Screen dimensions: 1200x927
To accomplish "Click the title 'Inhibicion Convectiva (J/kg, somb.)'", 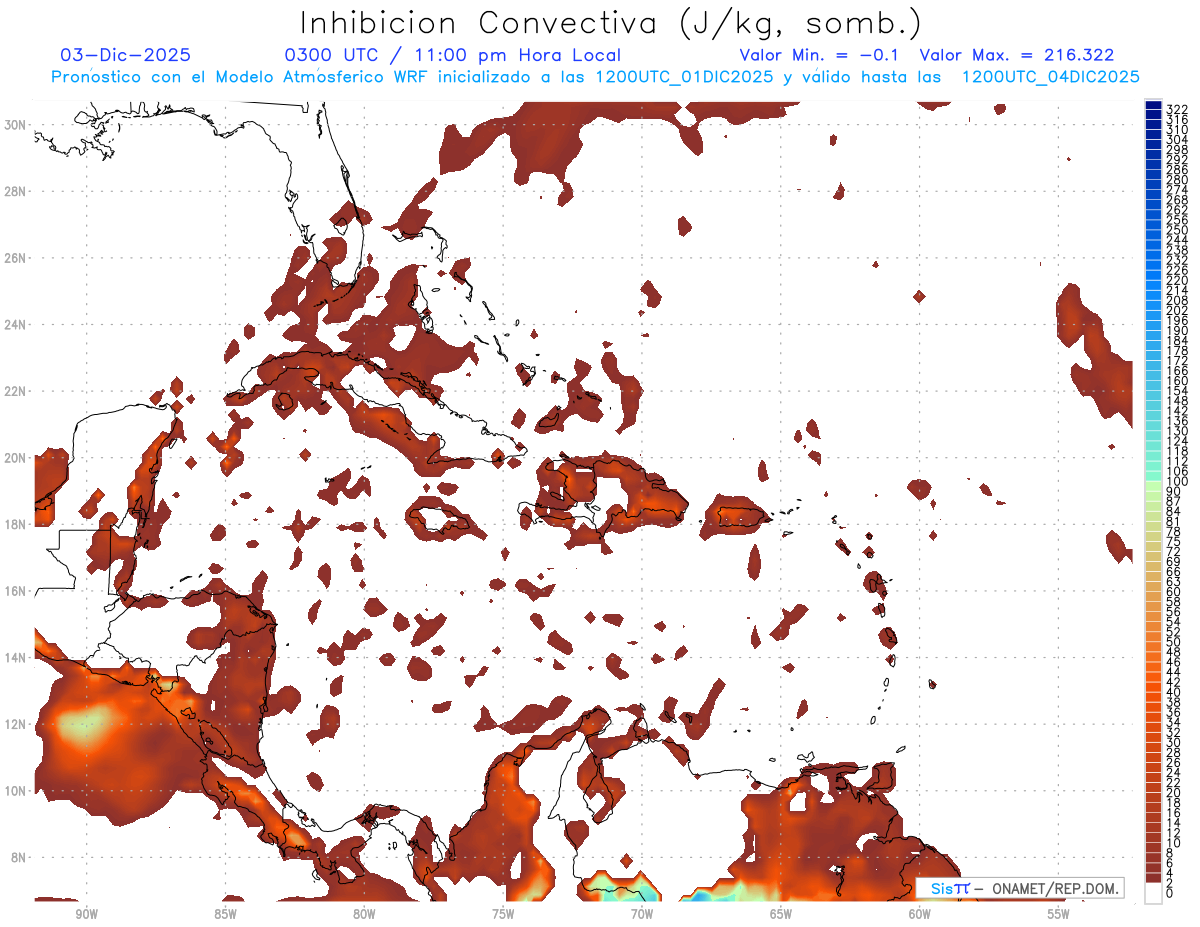I will coord(610,23).
